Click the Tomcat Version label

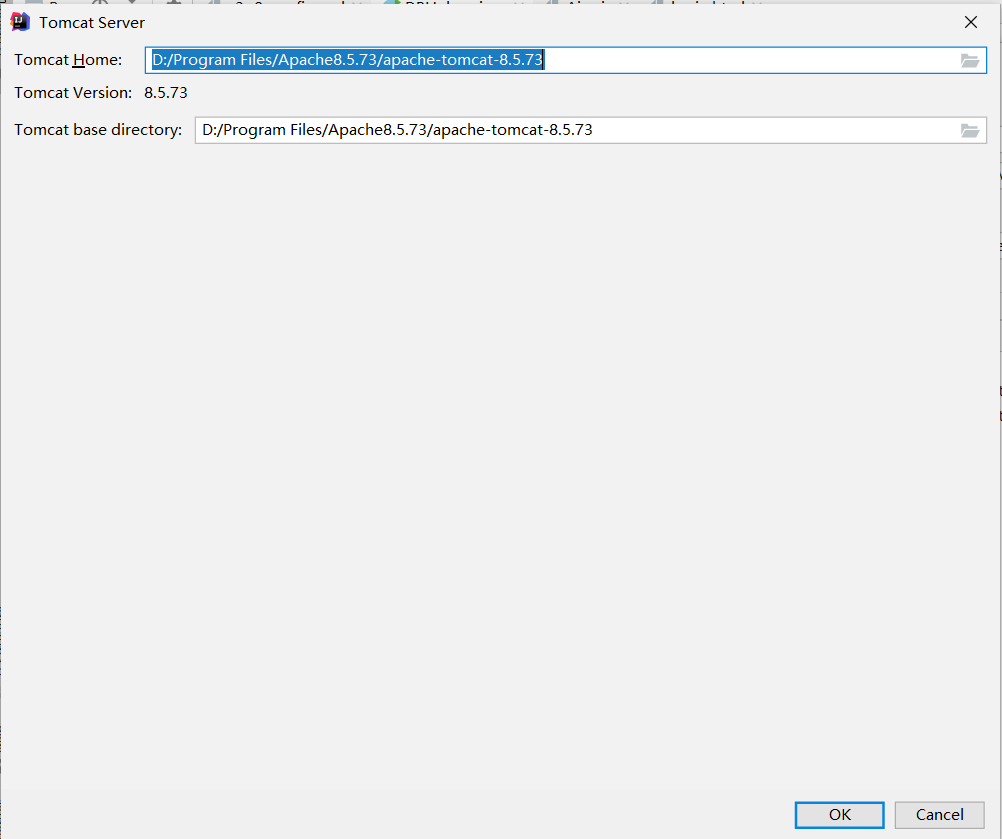click(73, 93)
